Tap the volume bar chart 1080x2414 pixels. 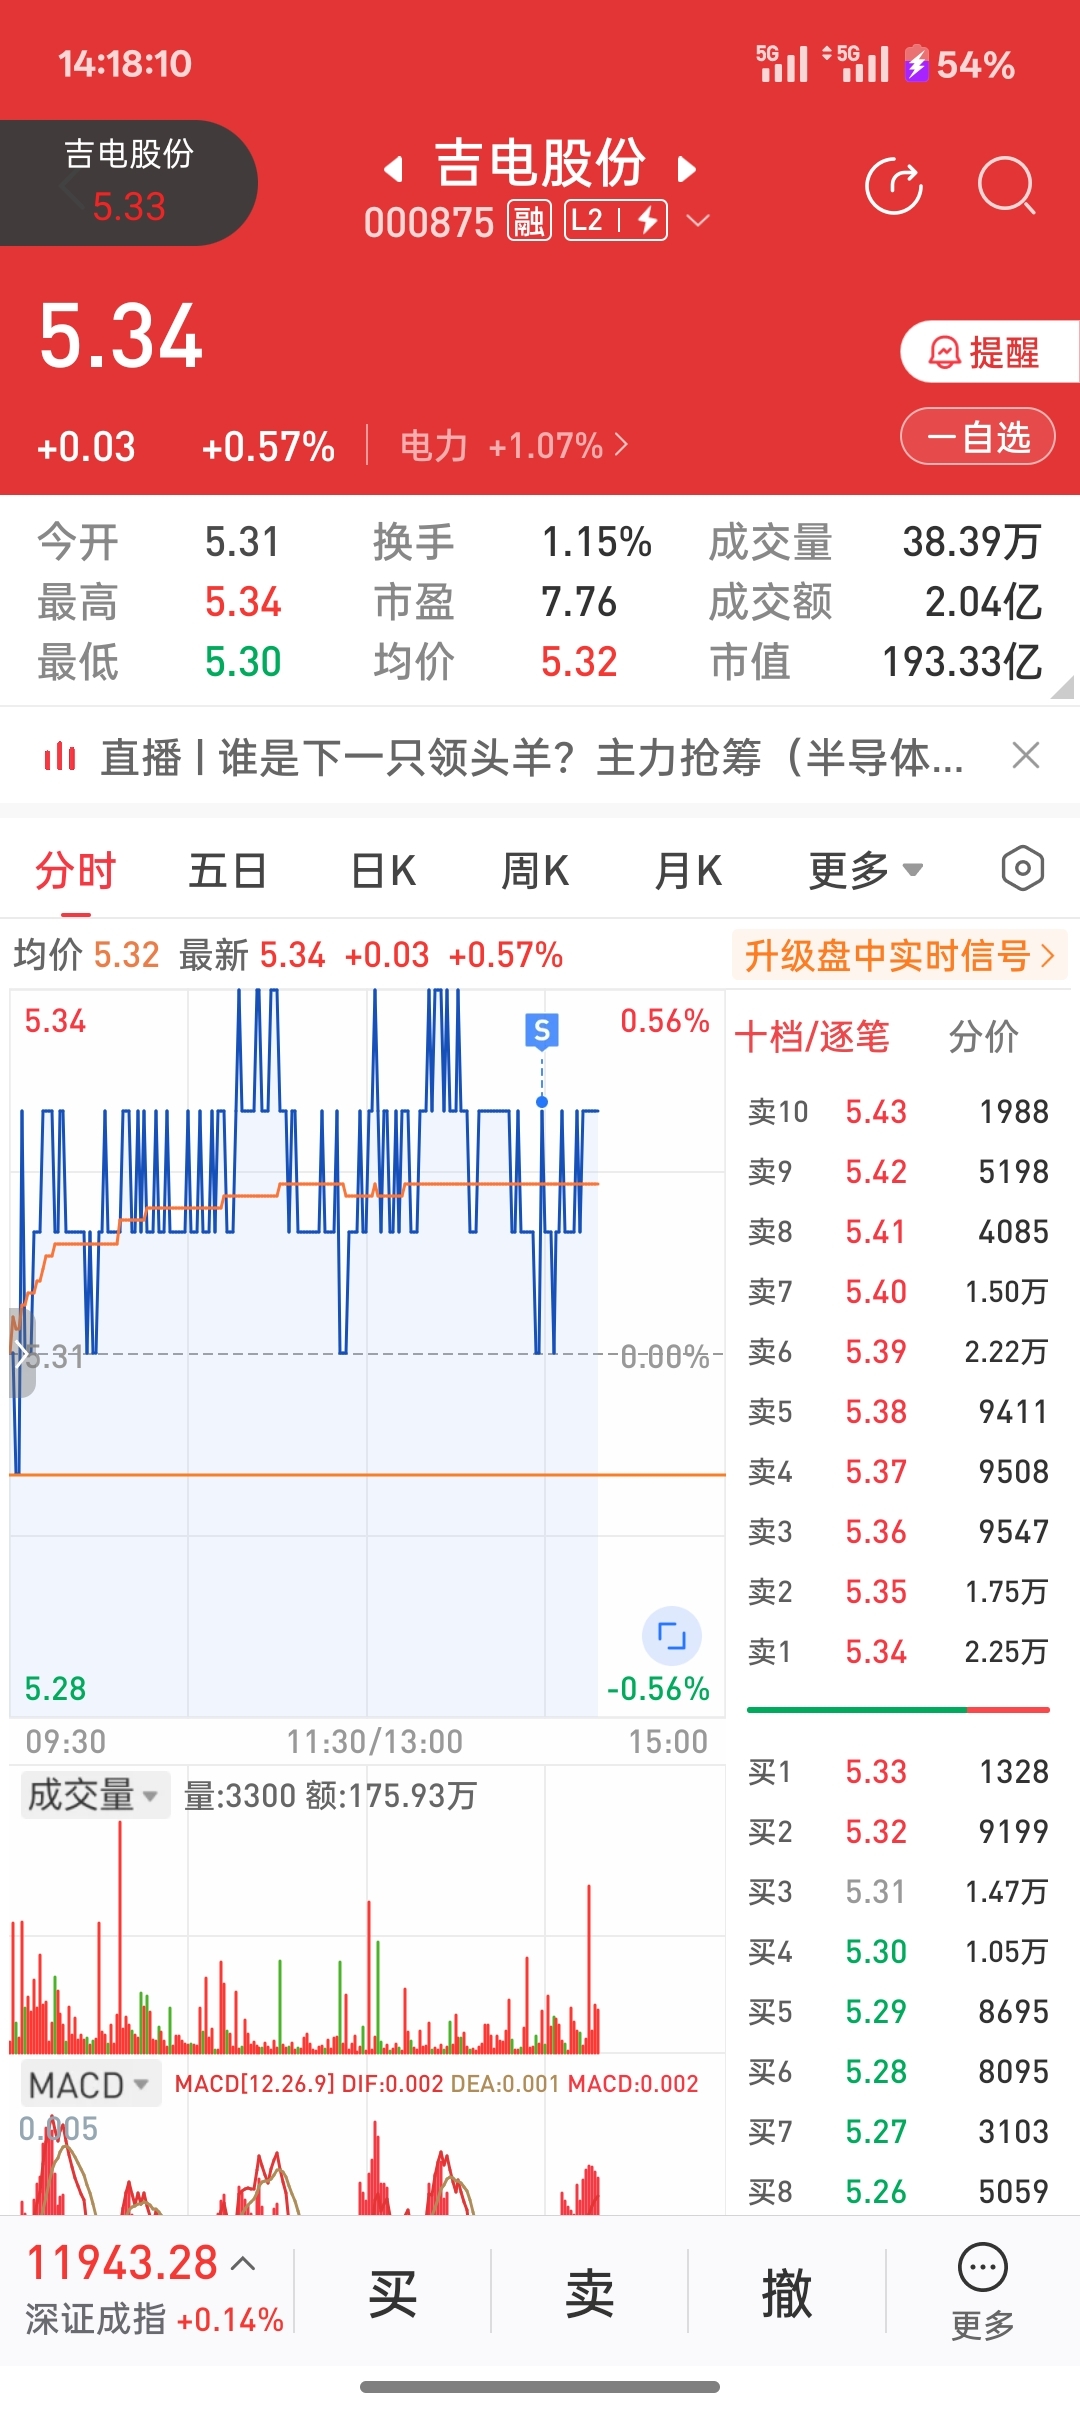tap(367, 1935)
